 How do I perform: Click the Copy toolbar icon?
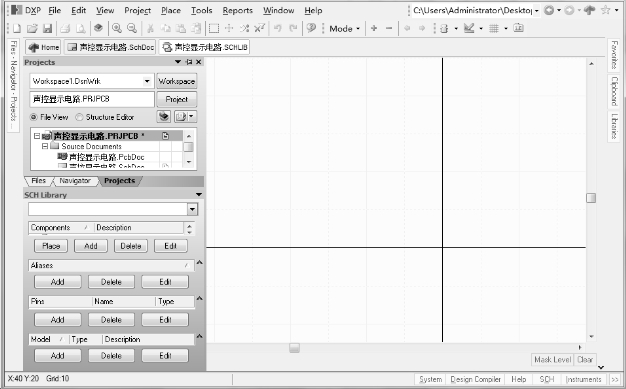point(166,28)
